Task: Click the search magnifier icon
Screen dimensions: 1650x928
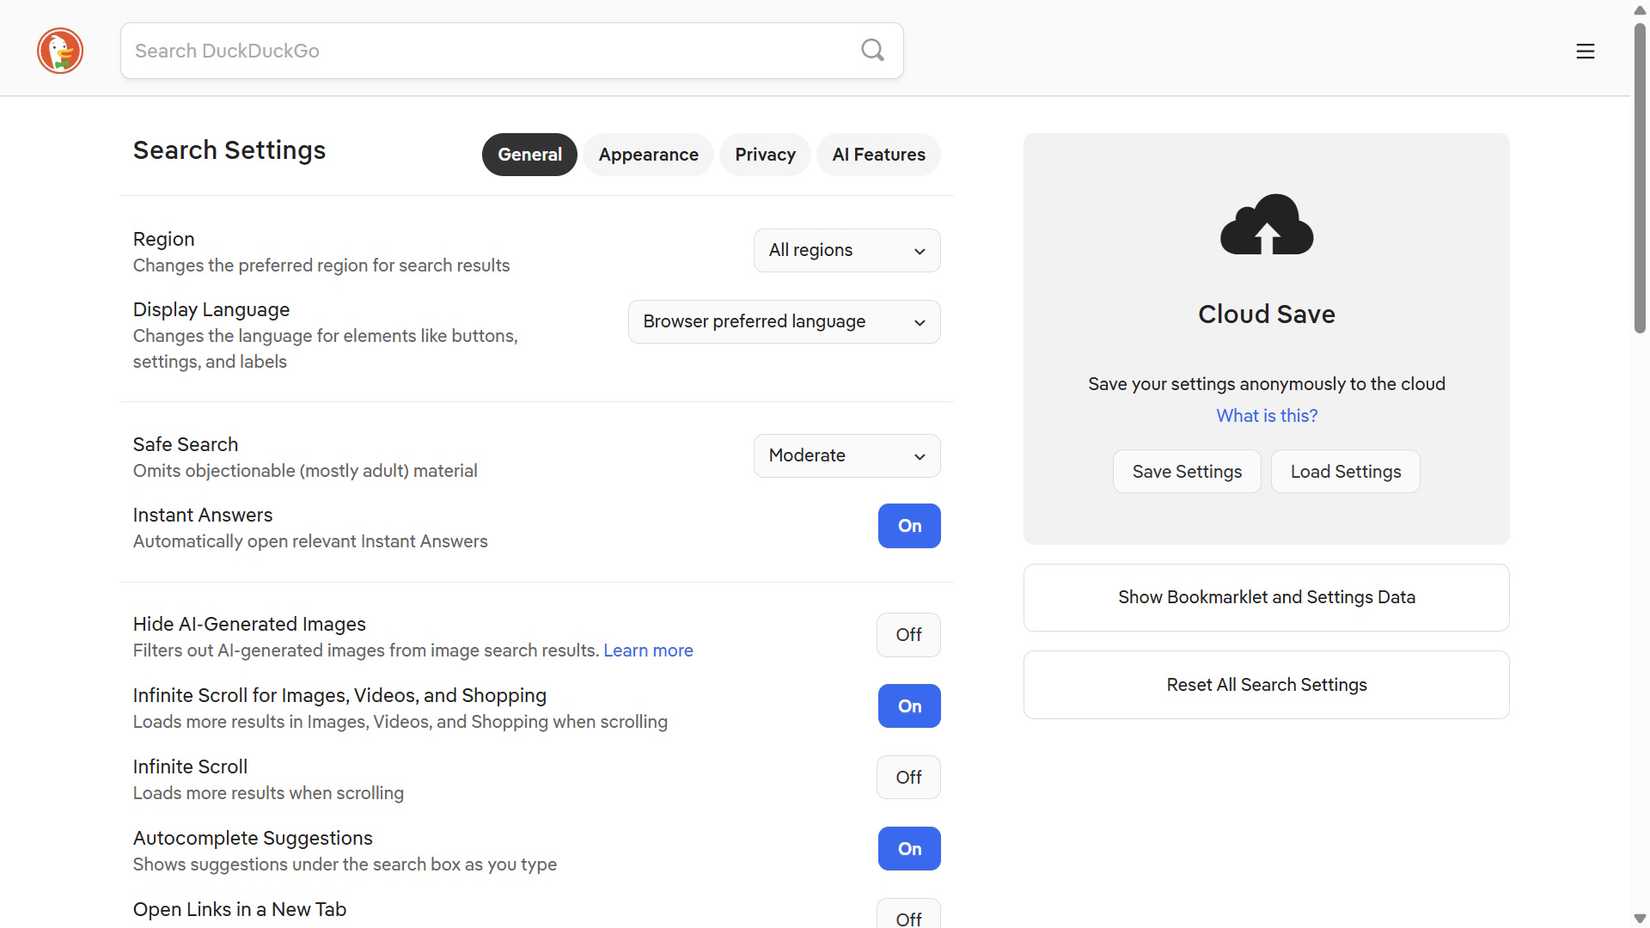Action: pyautogui.click(x=871, y=50)
